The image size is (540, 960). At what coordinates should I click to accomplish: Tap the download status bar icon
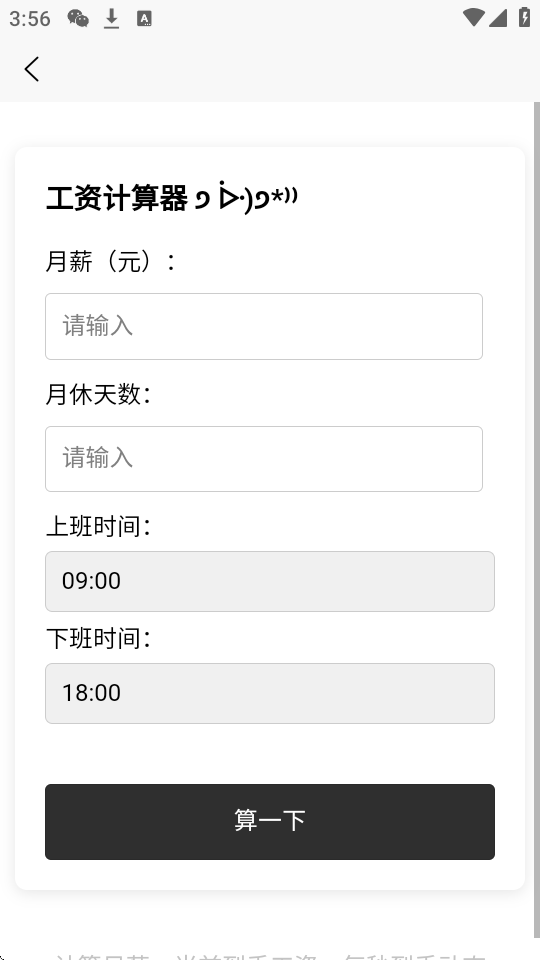111,19
